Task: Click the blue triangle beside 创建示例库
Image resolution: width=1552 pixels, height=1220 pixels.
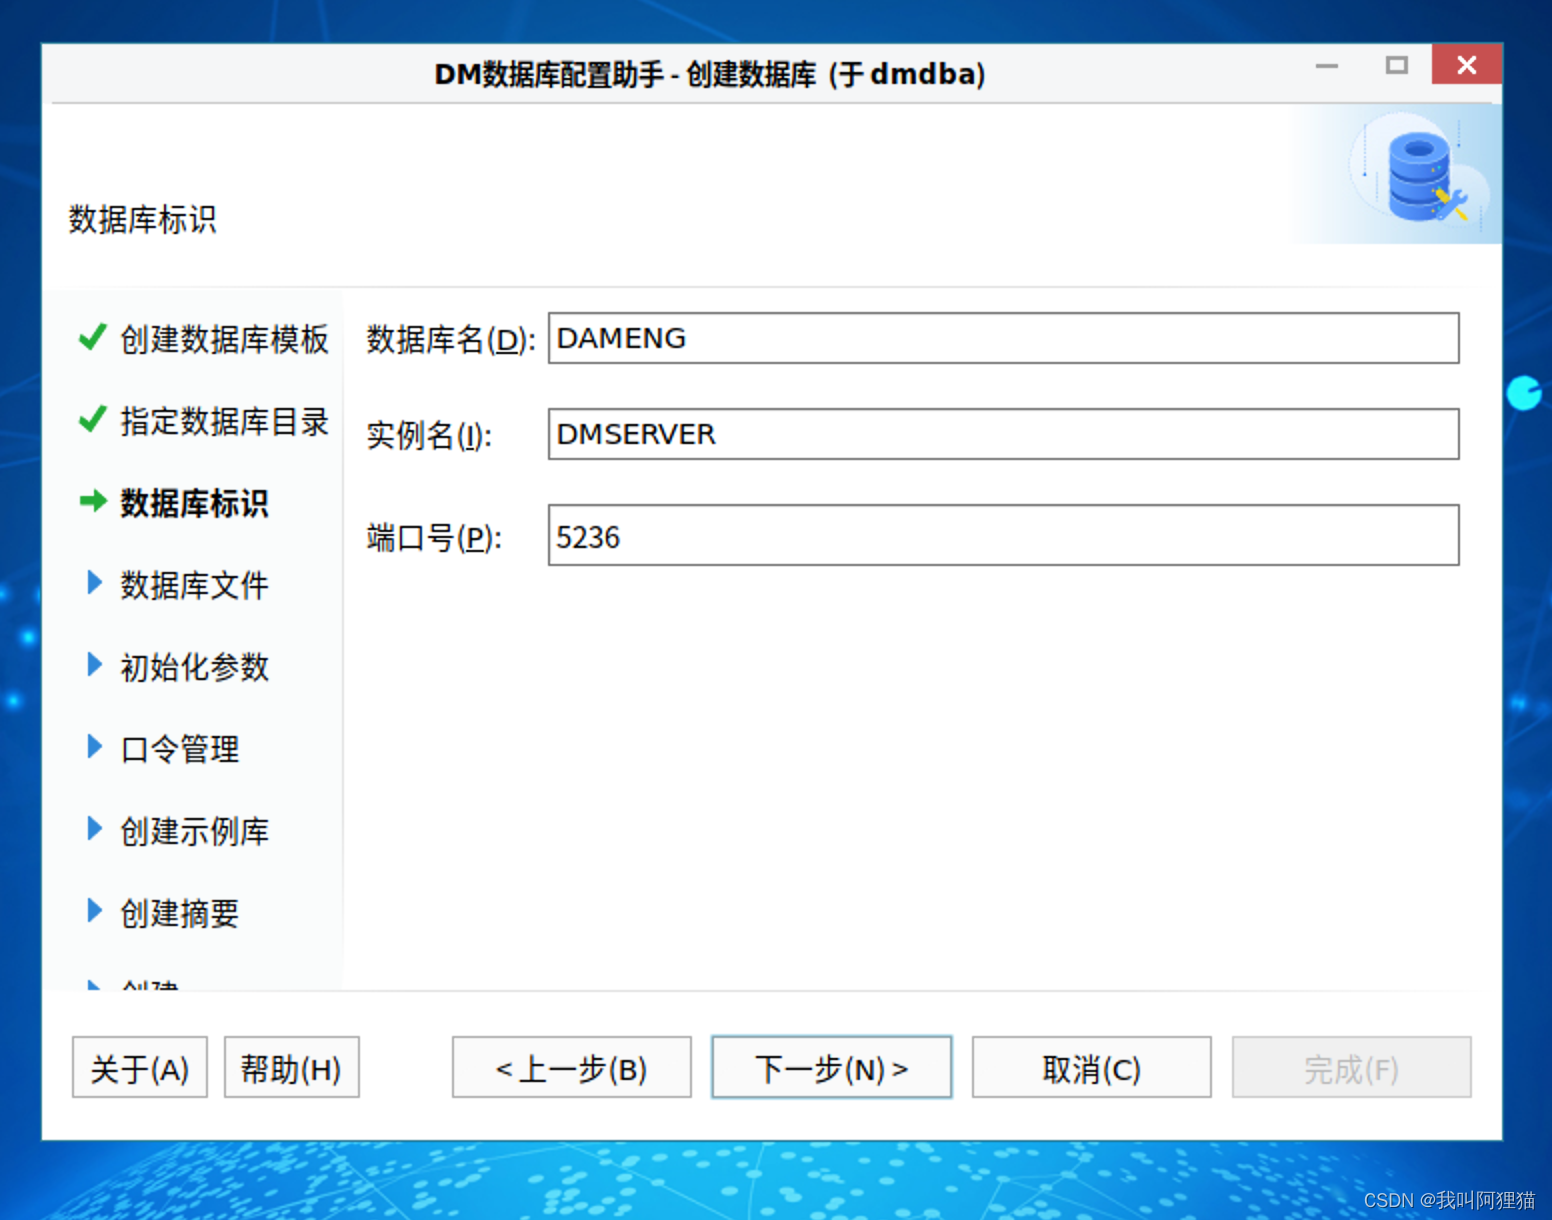Action: click(x=94, y=828)
